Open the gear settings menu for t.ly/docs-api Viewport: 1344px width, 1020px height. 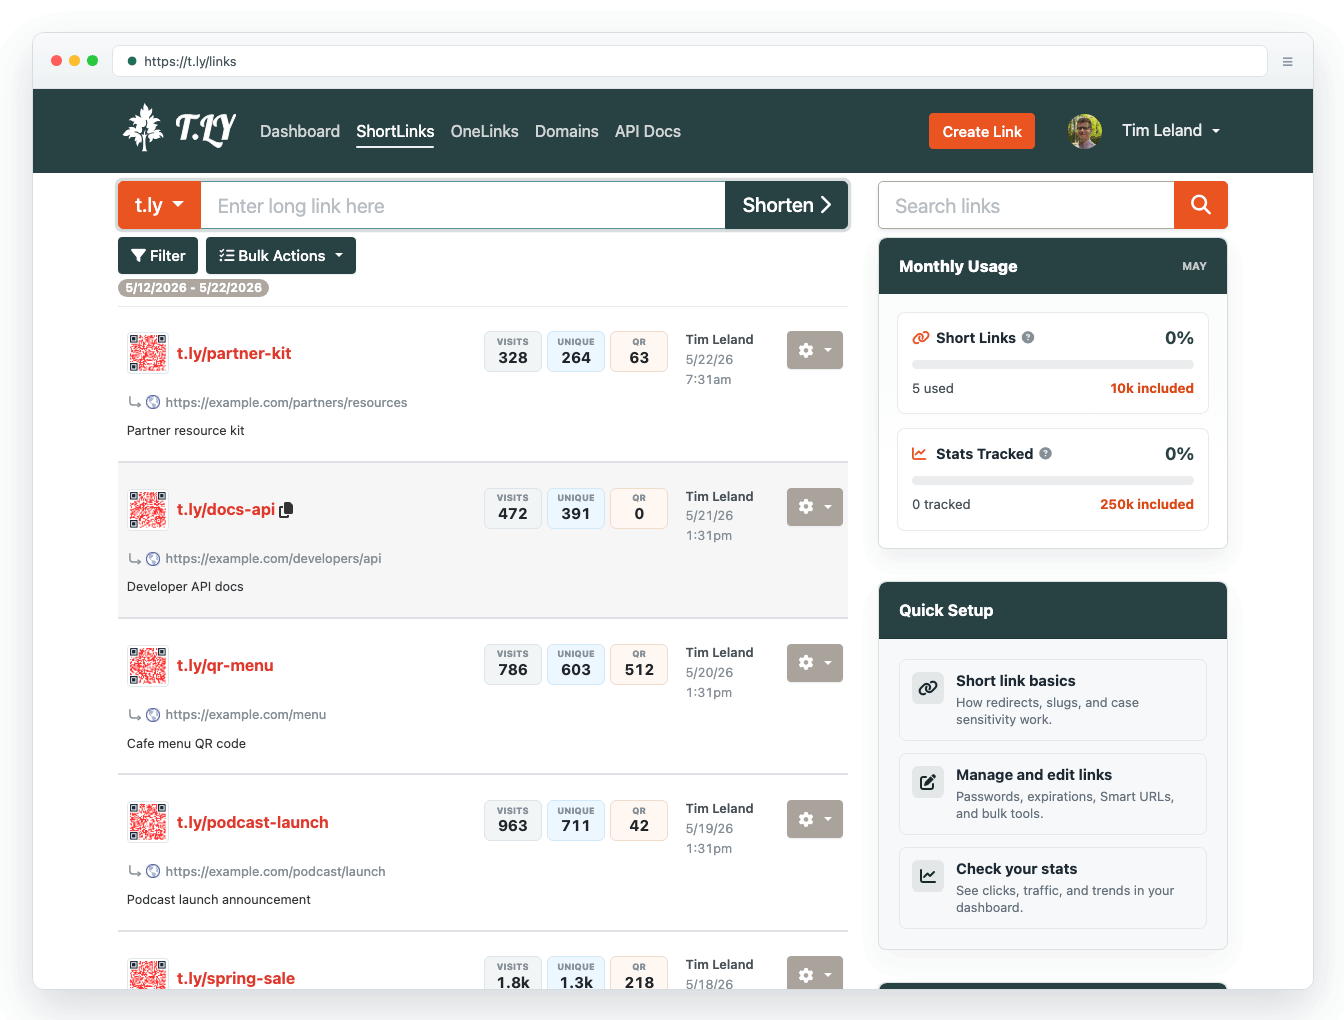pos(815,507)
